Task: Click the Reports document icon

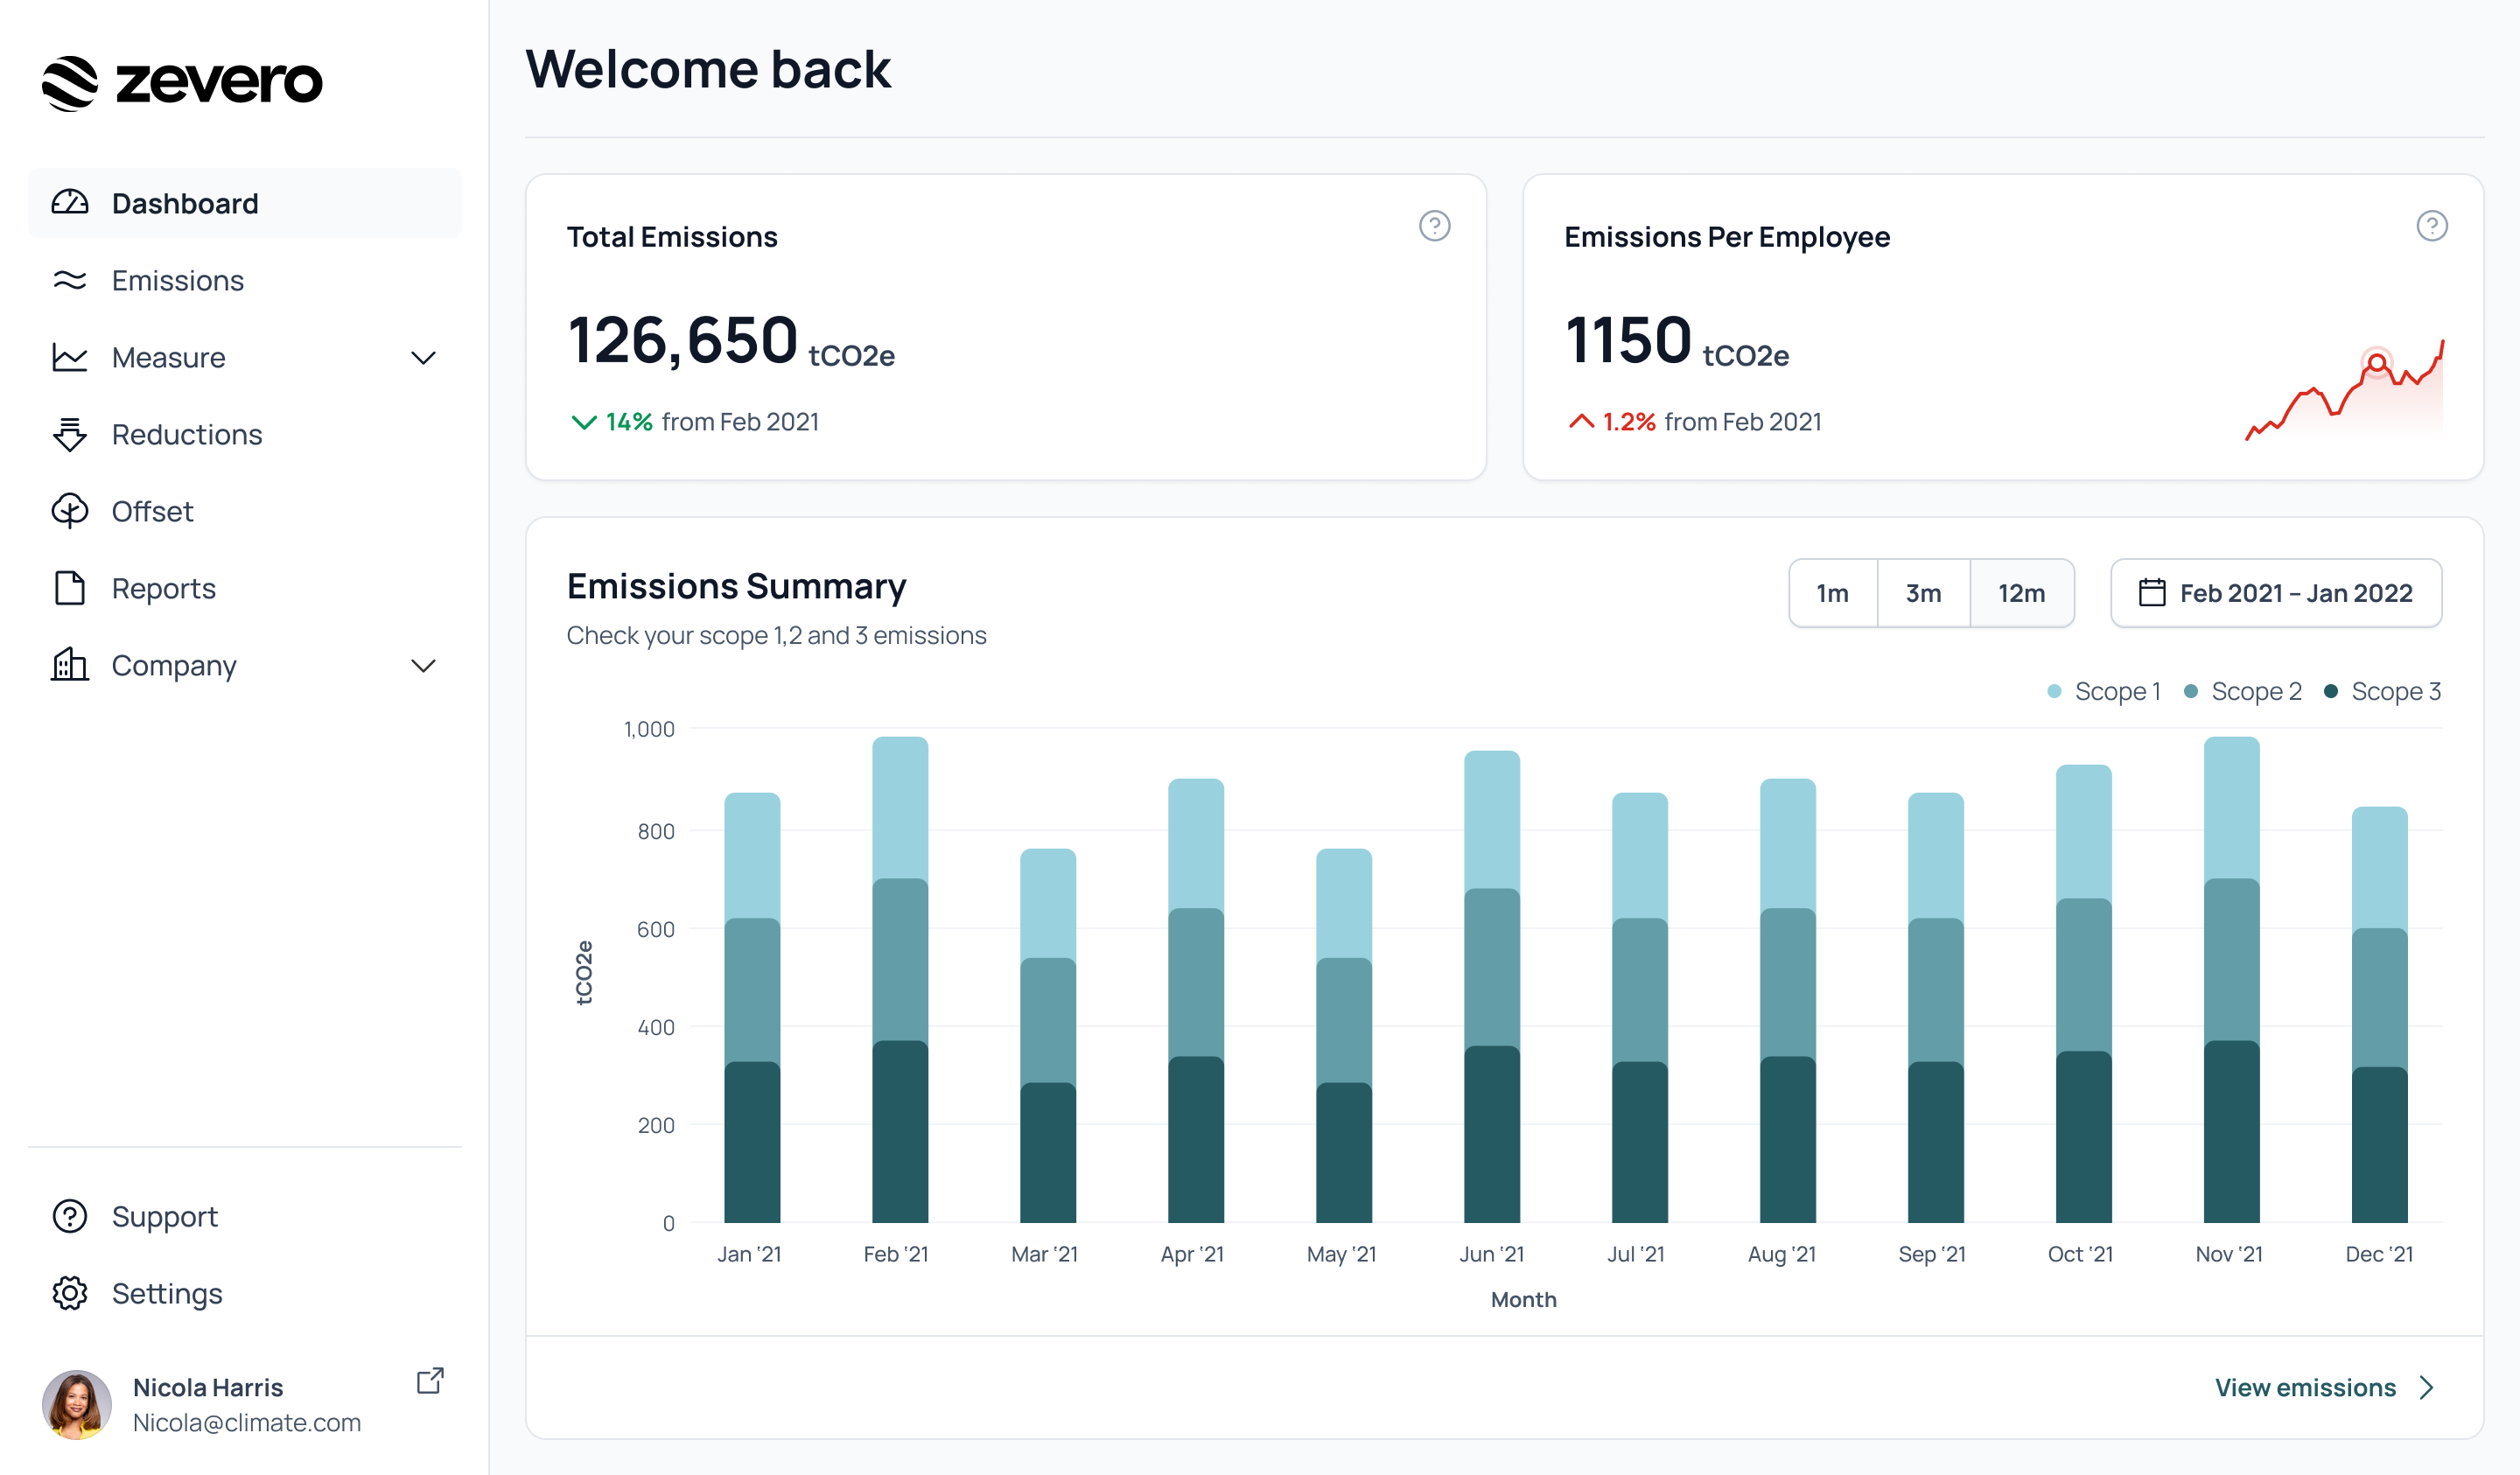Action: [x=70, y=588]
